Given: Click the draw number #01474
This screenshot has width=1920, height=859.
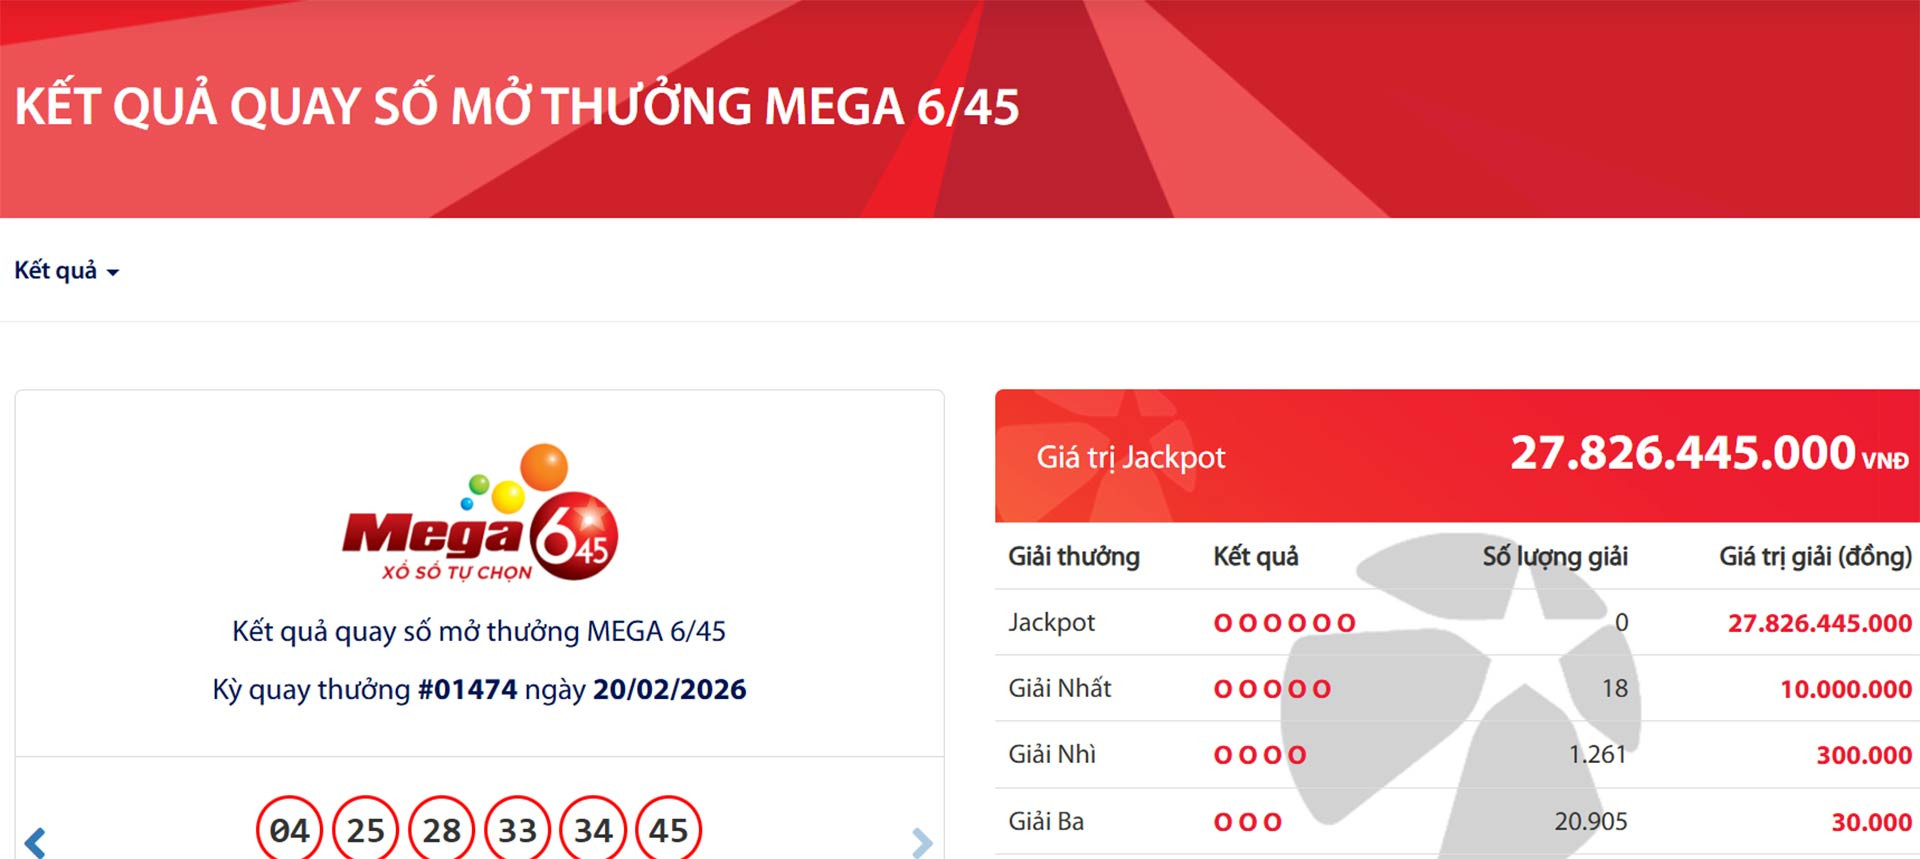Looking at the screenshot, I should click(x=467, y=690).
